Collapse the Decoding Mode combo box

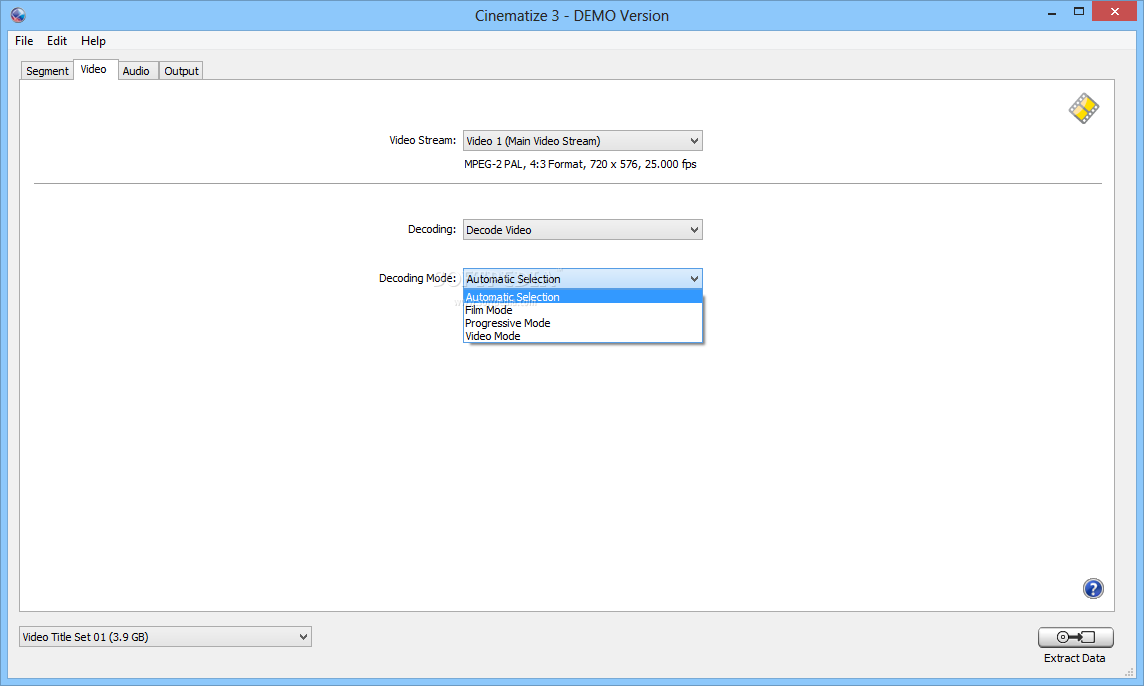582,279
